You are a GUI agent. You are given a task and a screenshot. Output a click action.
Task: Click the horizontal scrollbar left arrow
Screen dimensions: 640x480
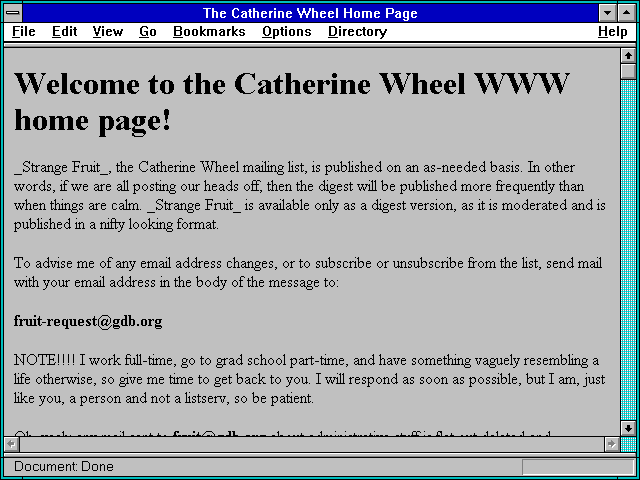click(x=12, y=444)
